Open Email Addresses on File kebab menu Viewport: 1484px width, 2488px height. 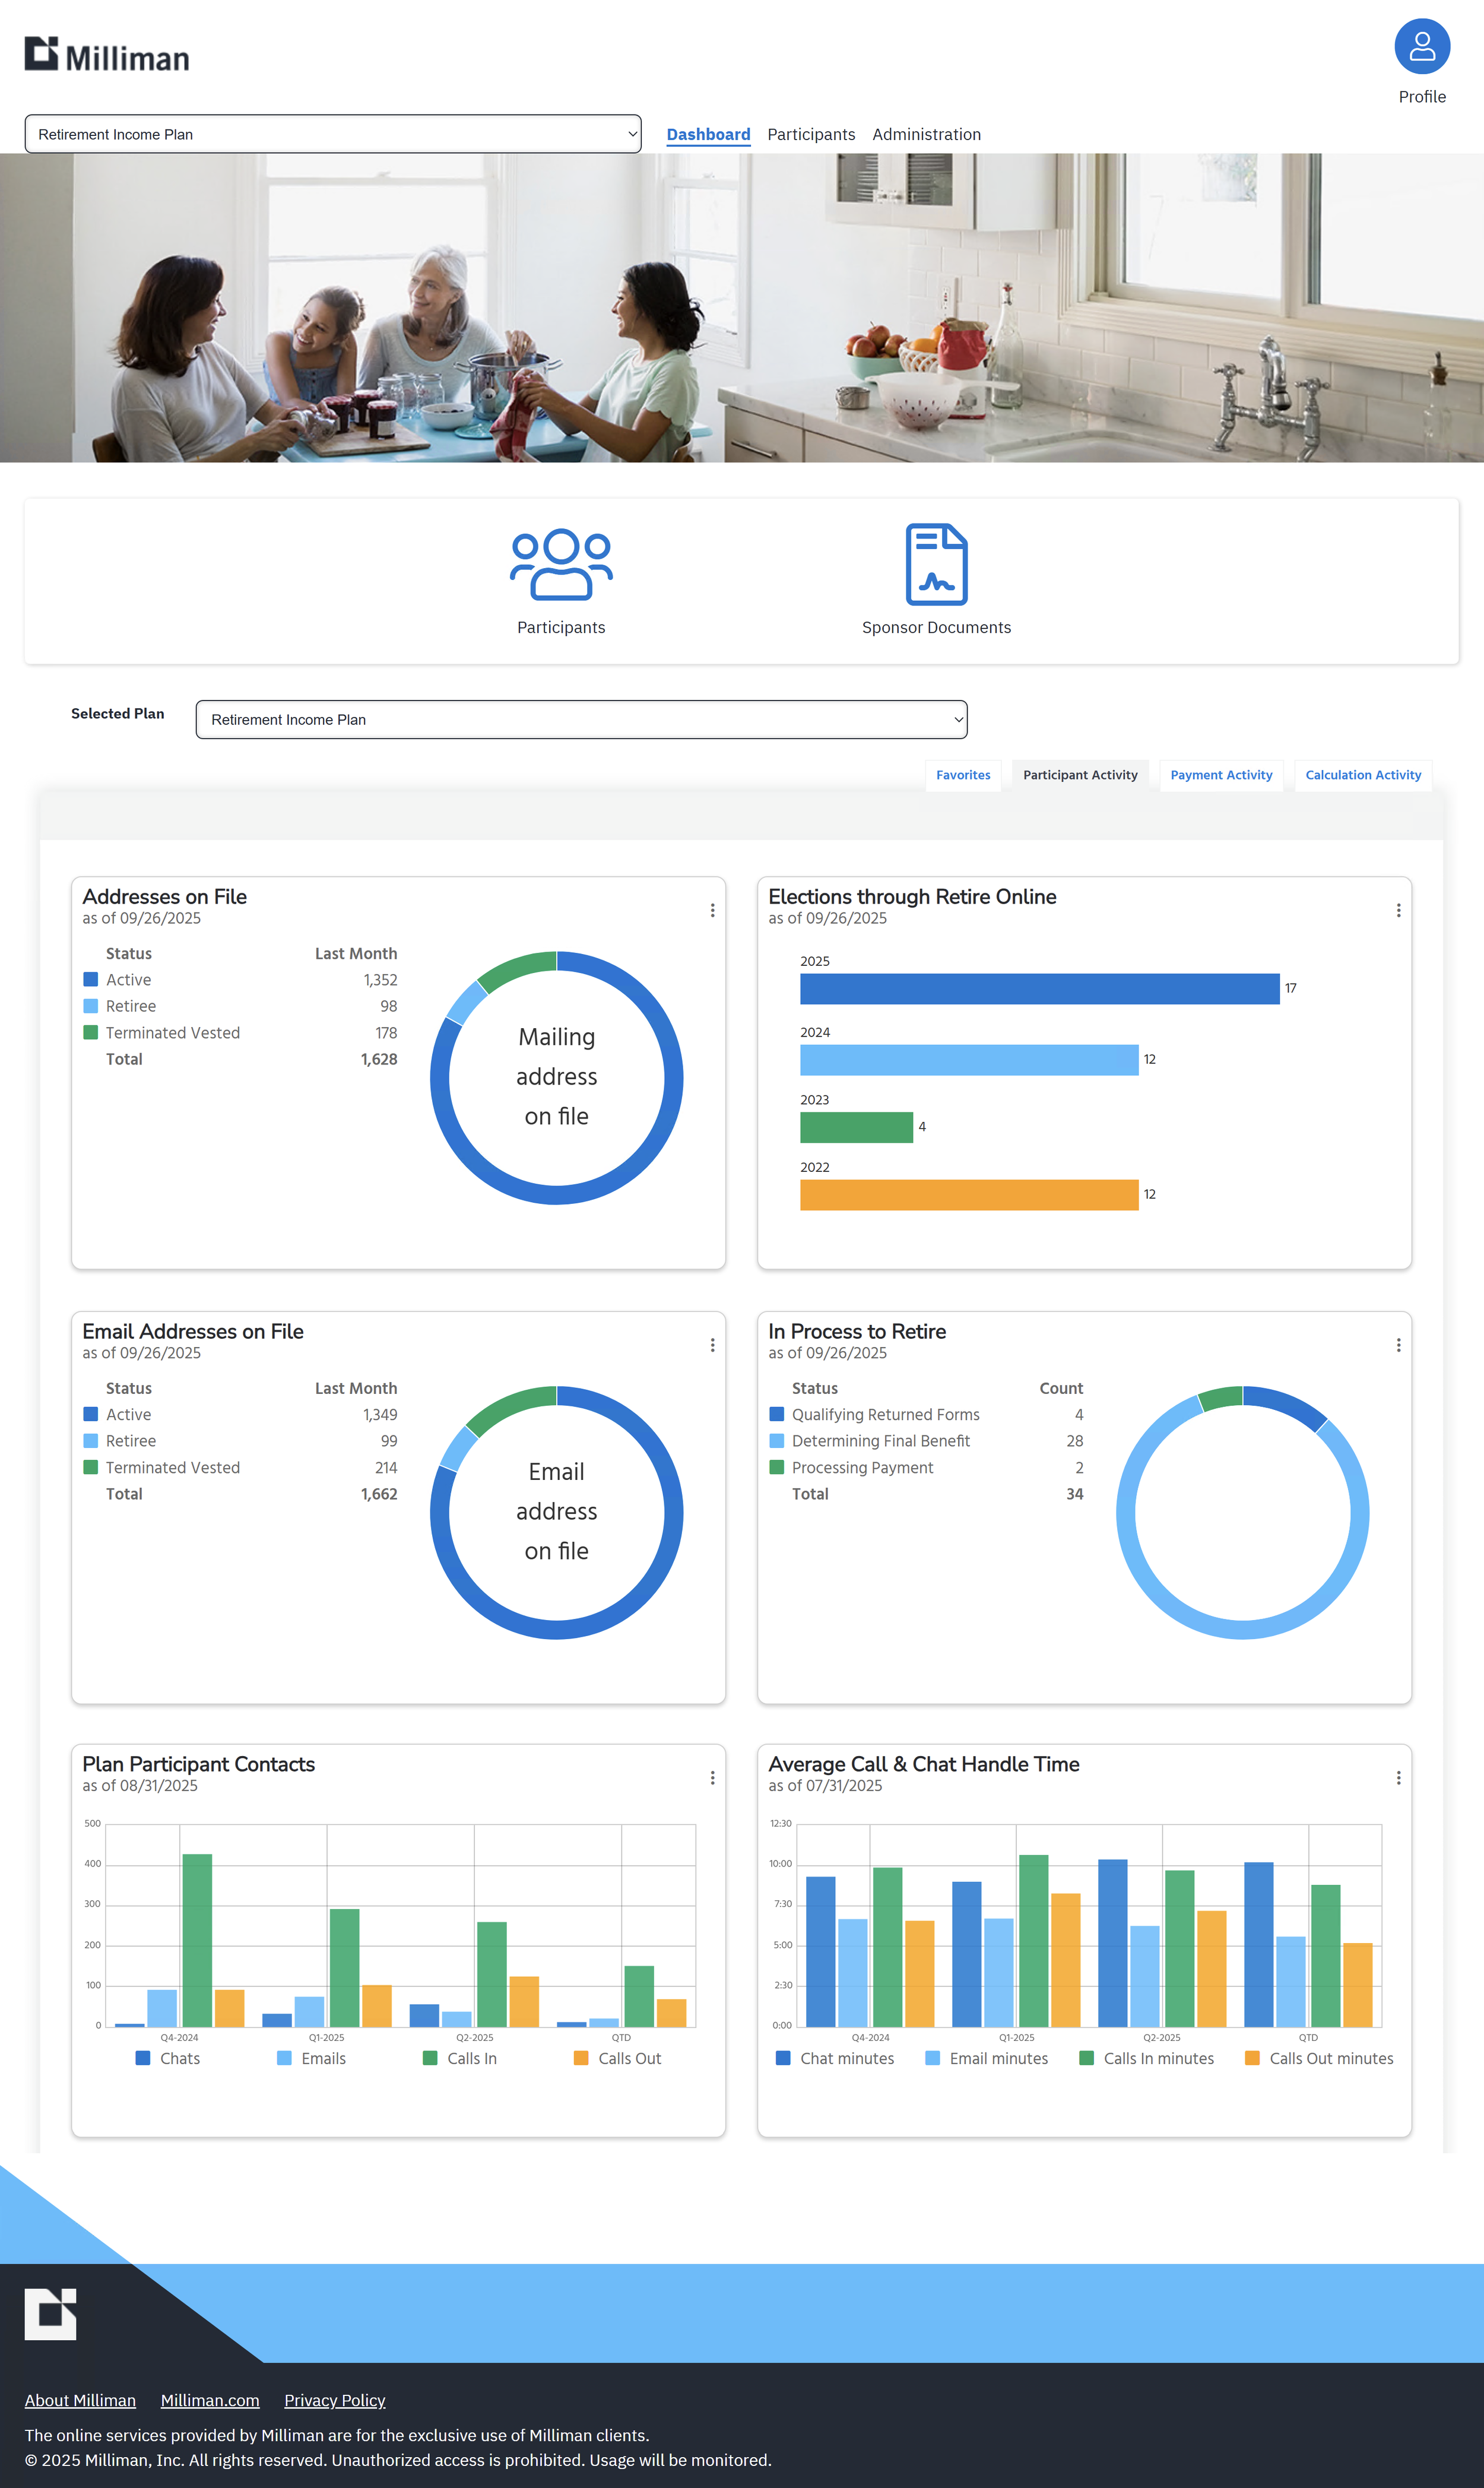tap(712, 1345)
